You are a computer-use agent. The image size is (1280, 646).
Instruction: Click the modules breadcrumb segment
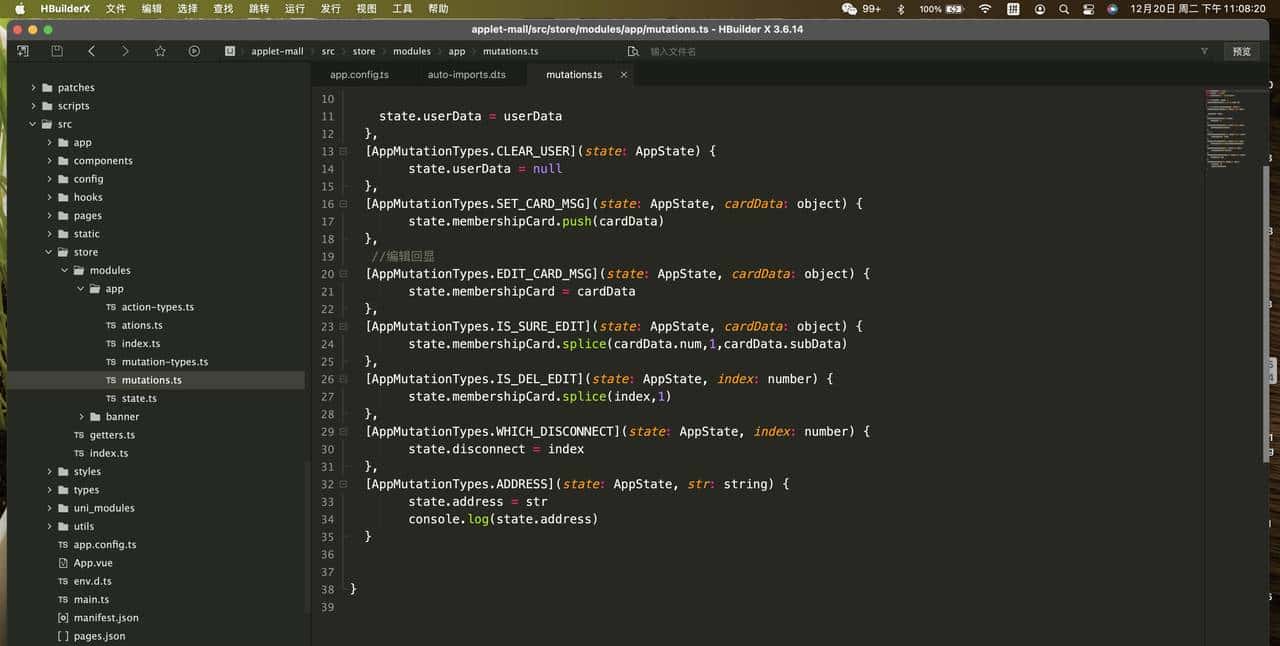pos(411,51)
